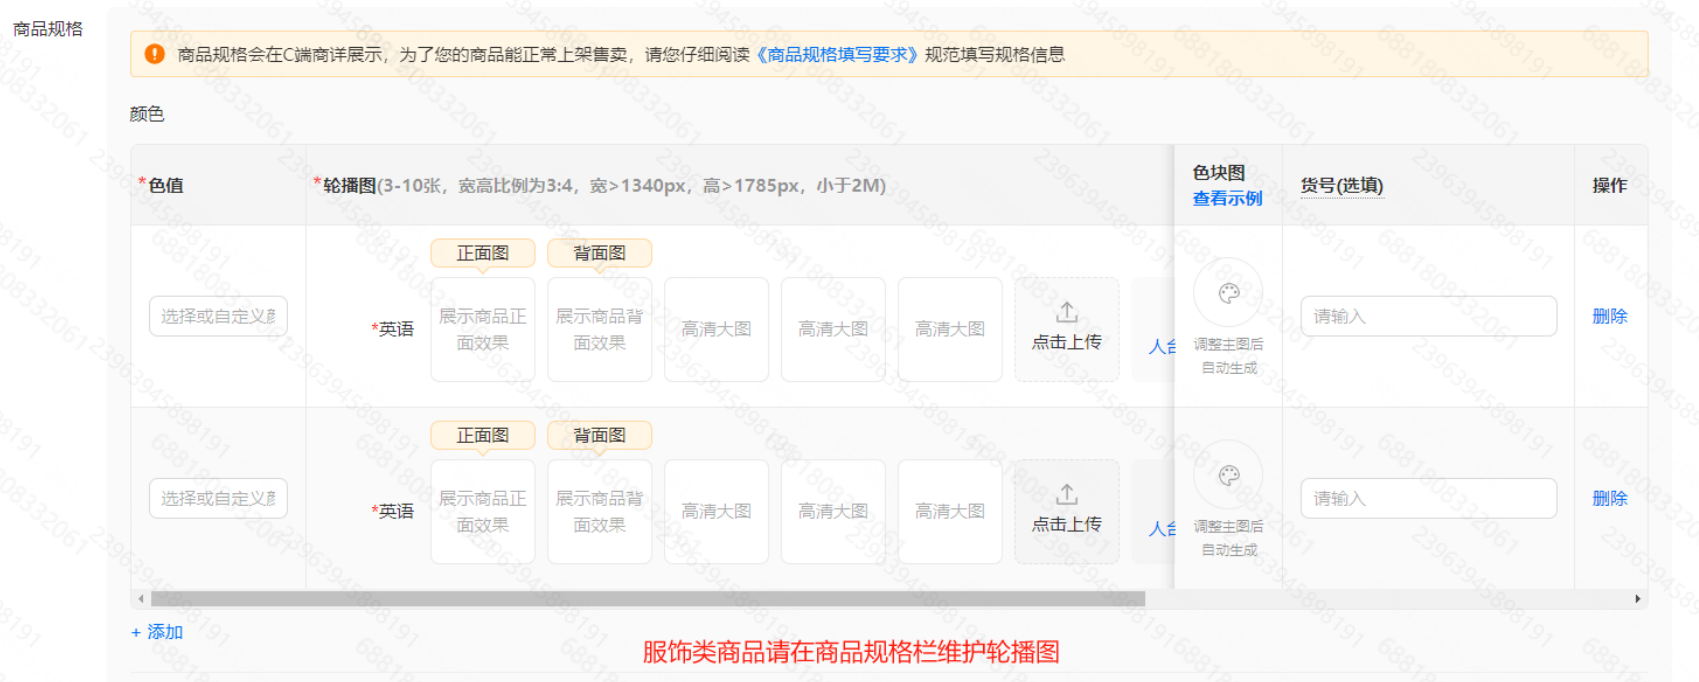Click first row 展示商品背面效果 image slot
1699x682 pixels.
coord(600,329)
